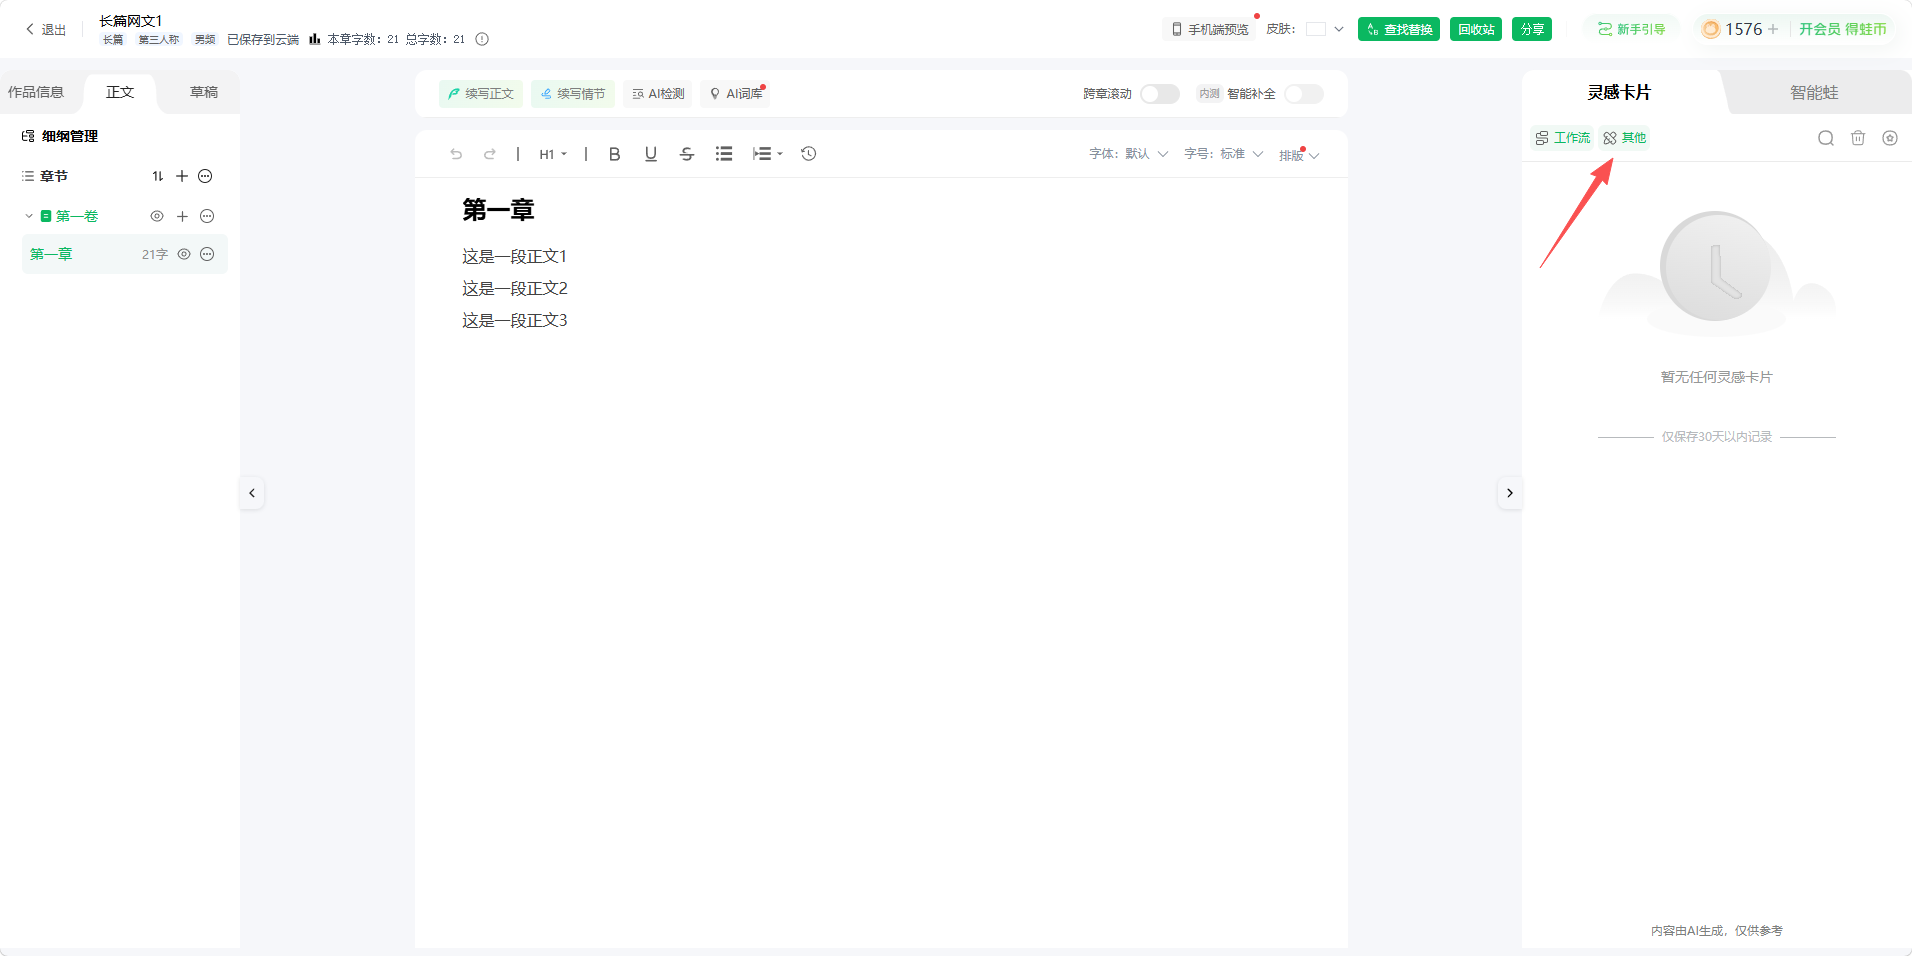This screenshot has width=1912, height=956.
Task: Toggle visibility eye for 第一卷
Action: coord(157,216)
